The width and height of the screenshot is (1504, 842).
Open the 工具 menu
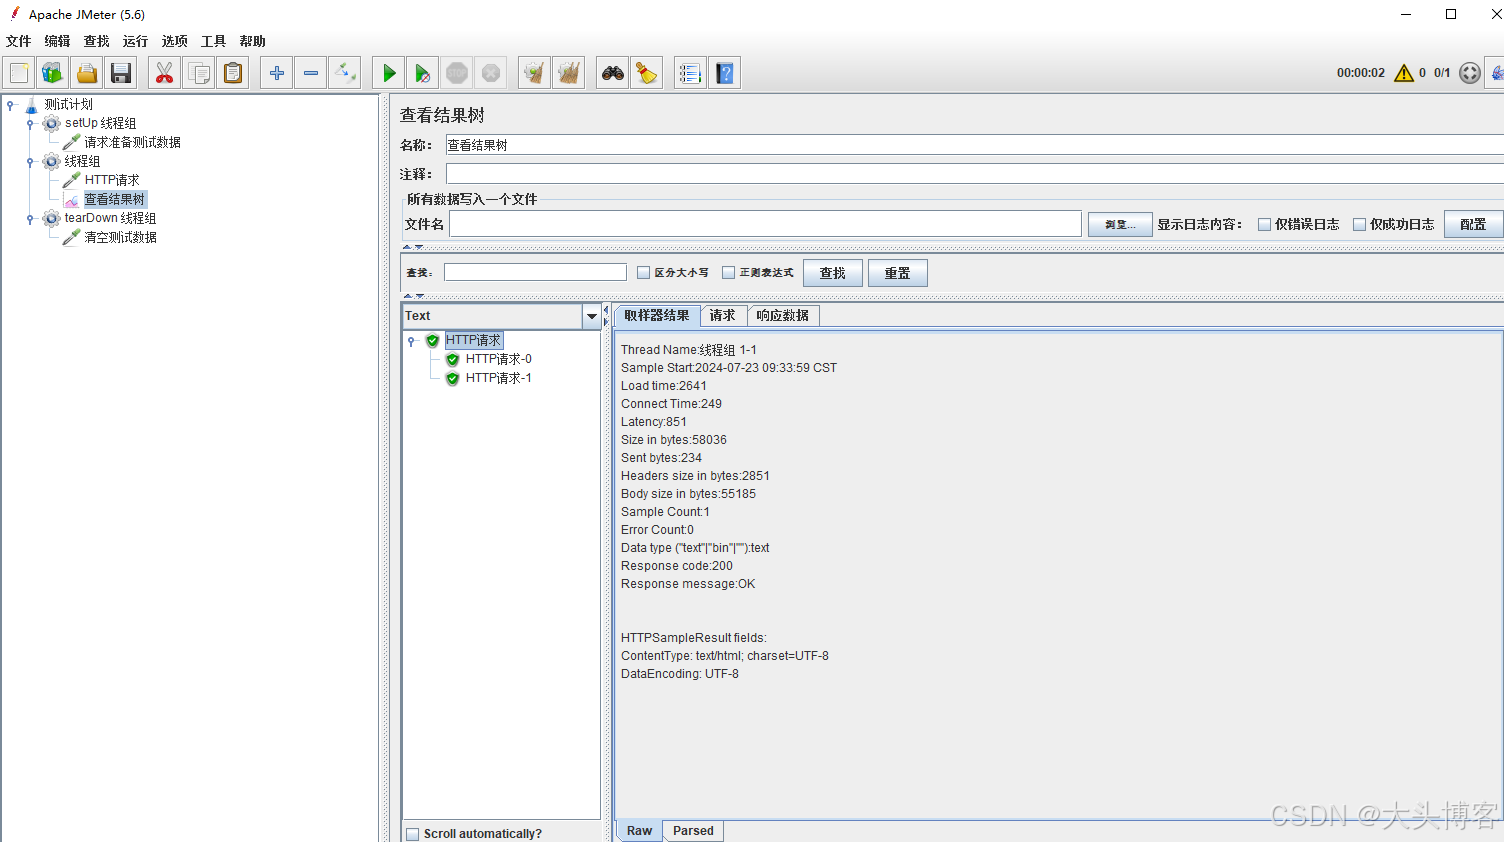pos(214,41)
